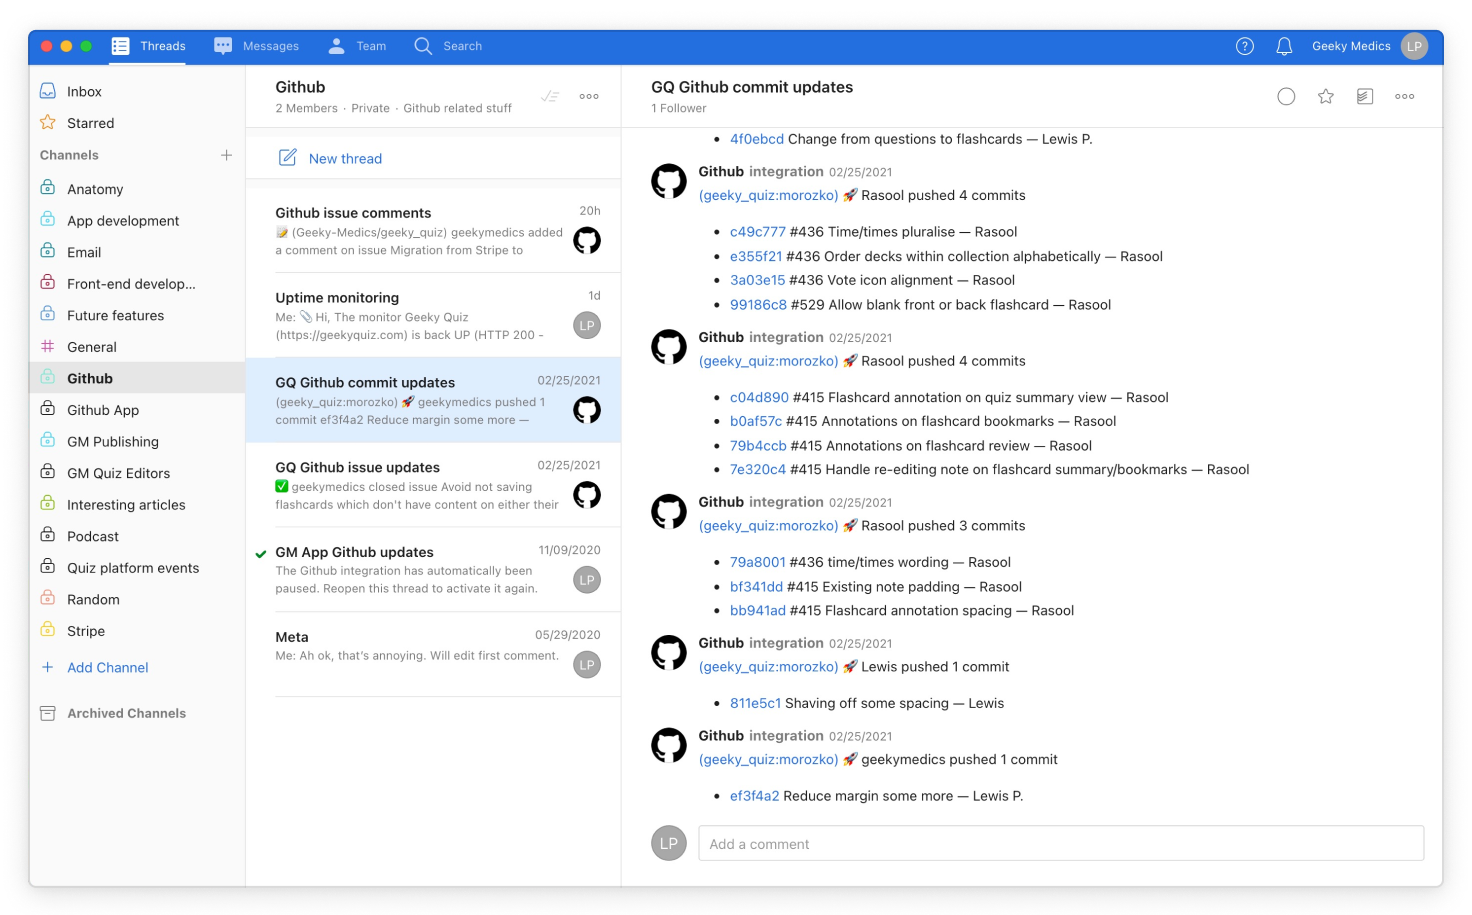Open thread notes icon beside the star
The image size is (1472, 915).
(x=1365, y=97)
